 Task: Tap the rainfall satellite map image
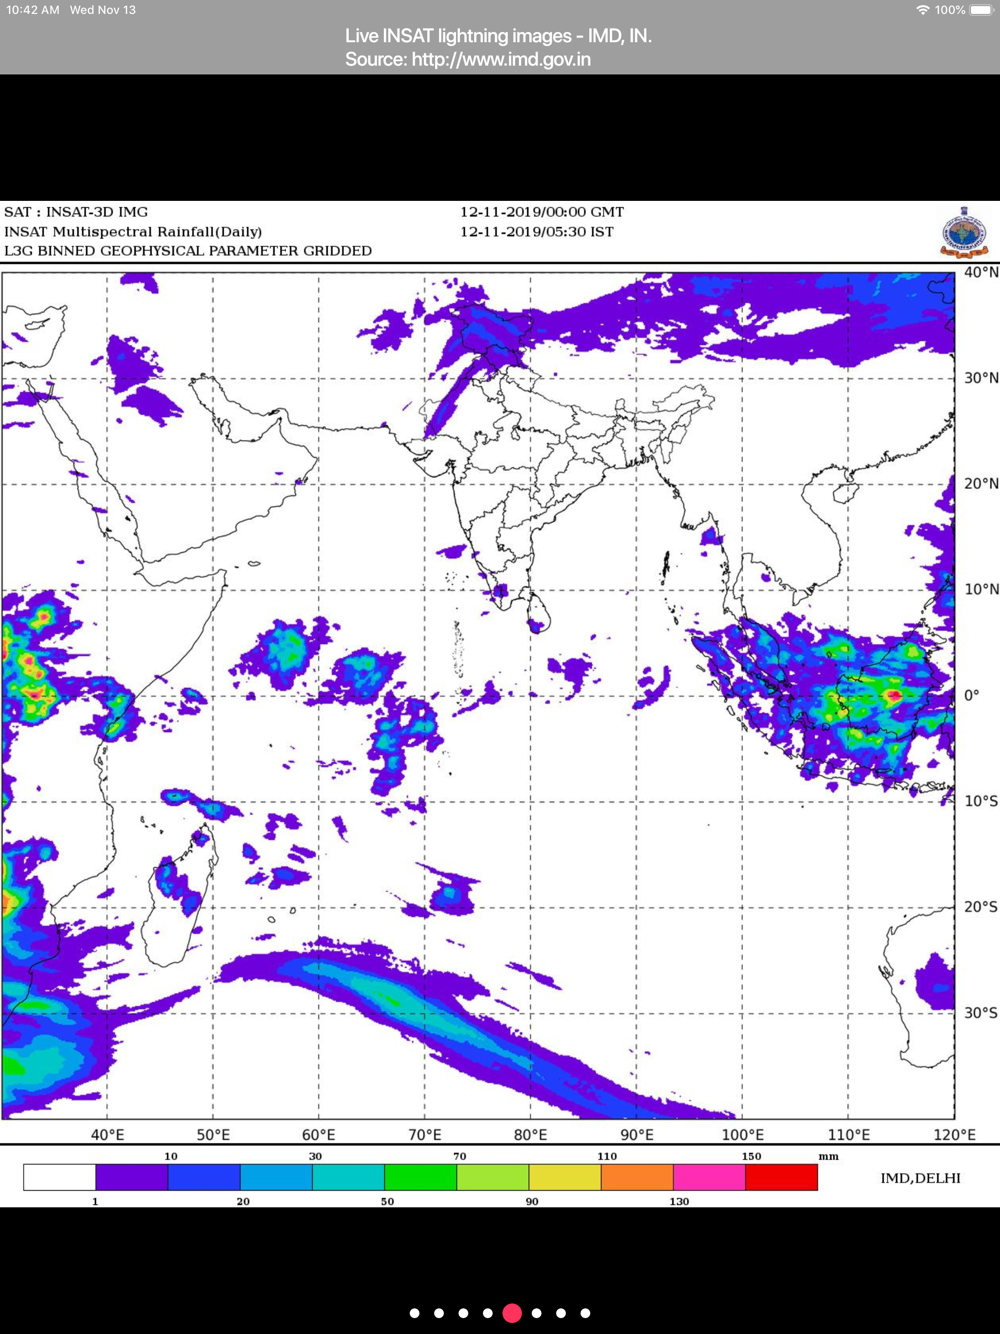point(478,695)
